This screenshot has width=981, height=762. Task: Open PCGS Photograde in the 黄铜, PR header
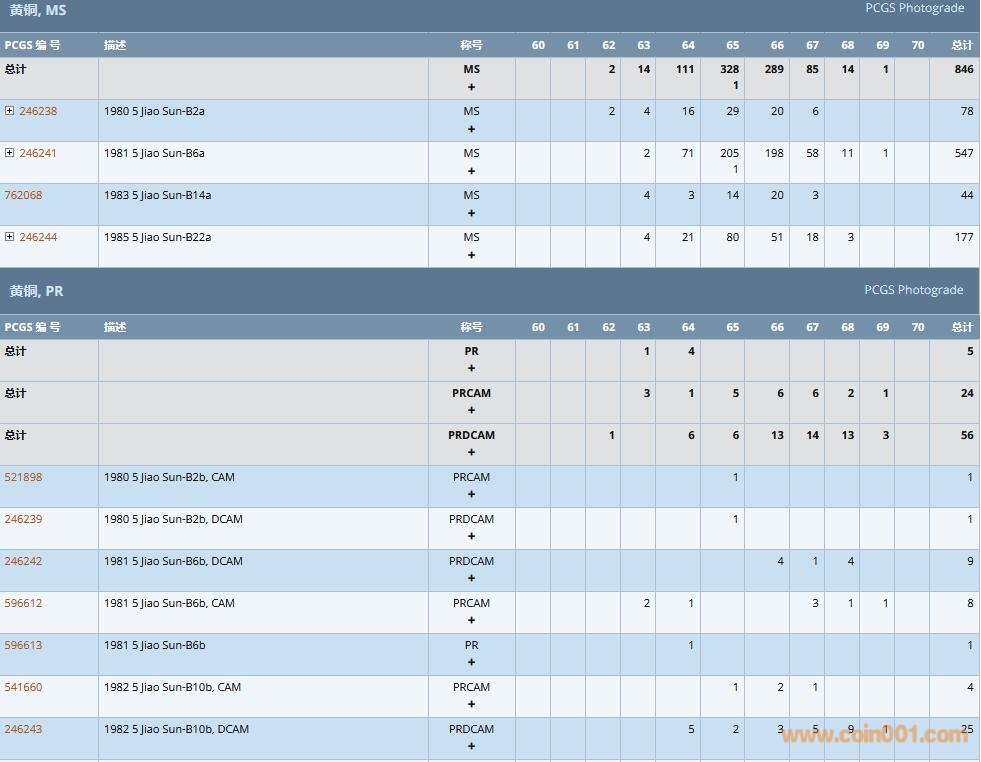tap(914, 290)
